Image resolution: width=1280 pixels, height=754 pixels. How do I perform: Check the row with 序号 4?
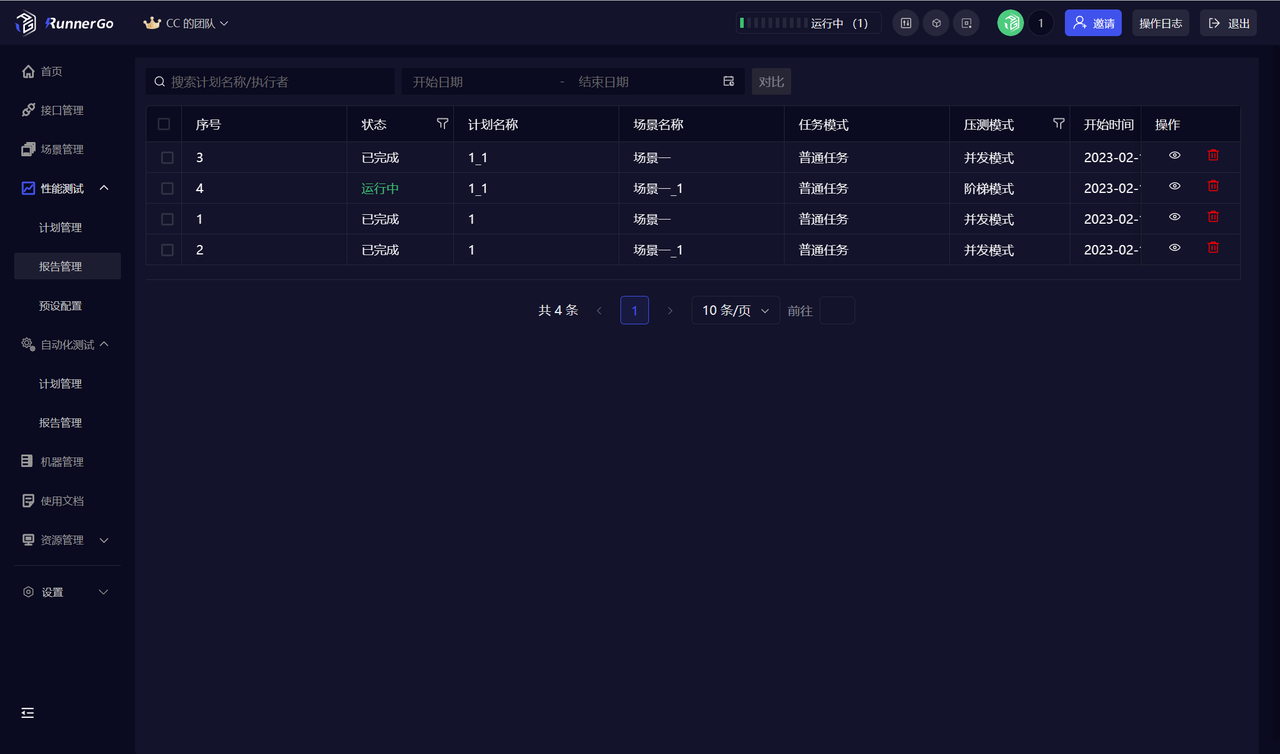coord(167,188)
